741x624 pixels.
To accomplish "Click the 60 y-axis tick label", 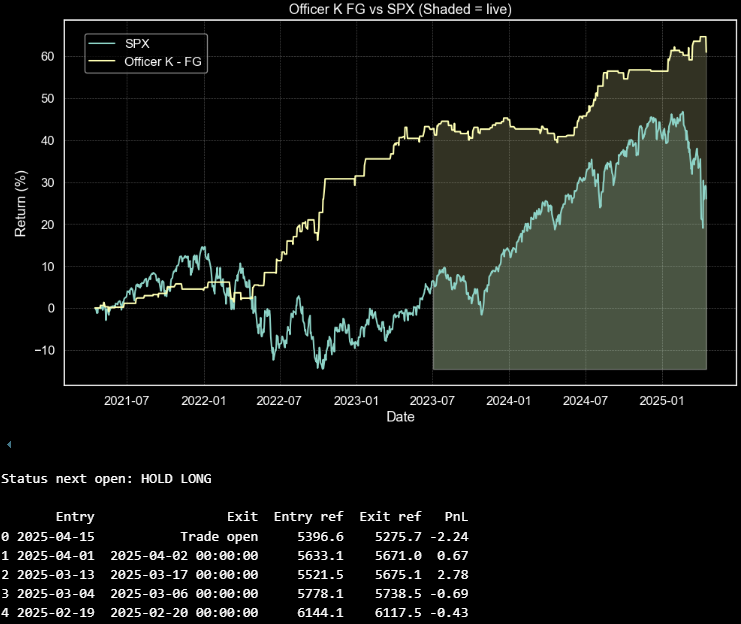I will pos(48,57).
